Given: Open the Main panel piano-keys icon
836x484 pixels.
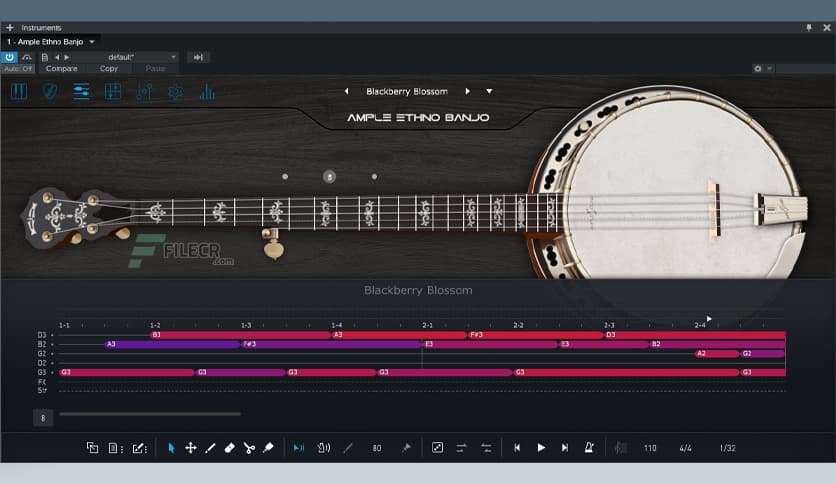Looking at the screenshot, I should coord(19,92).
